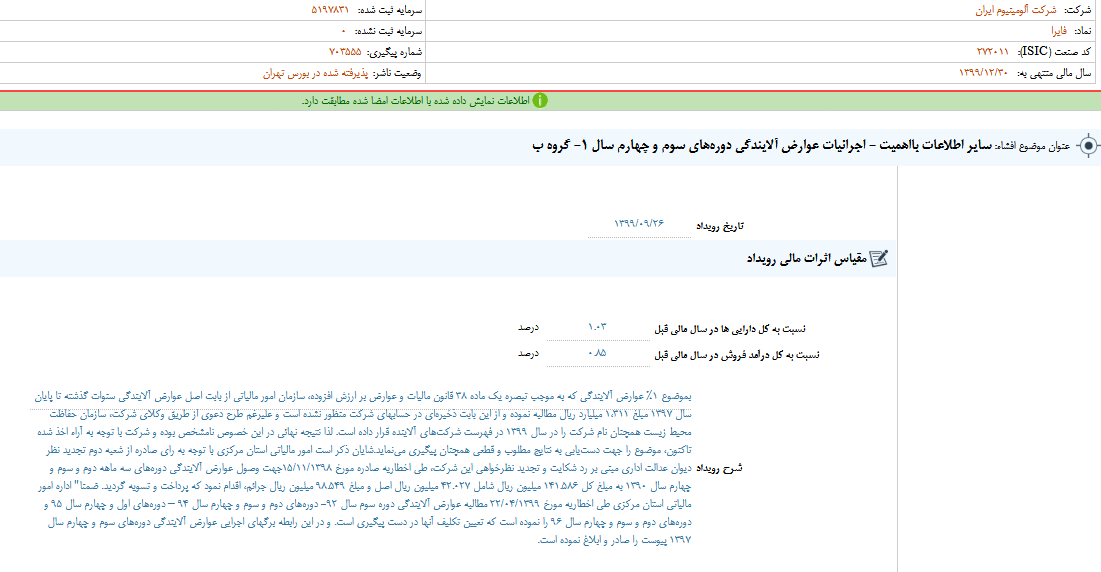Click tracking number ۷۰۳۵۵۵
1101x572 pixels.
pos(345,51)
